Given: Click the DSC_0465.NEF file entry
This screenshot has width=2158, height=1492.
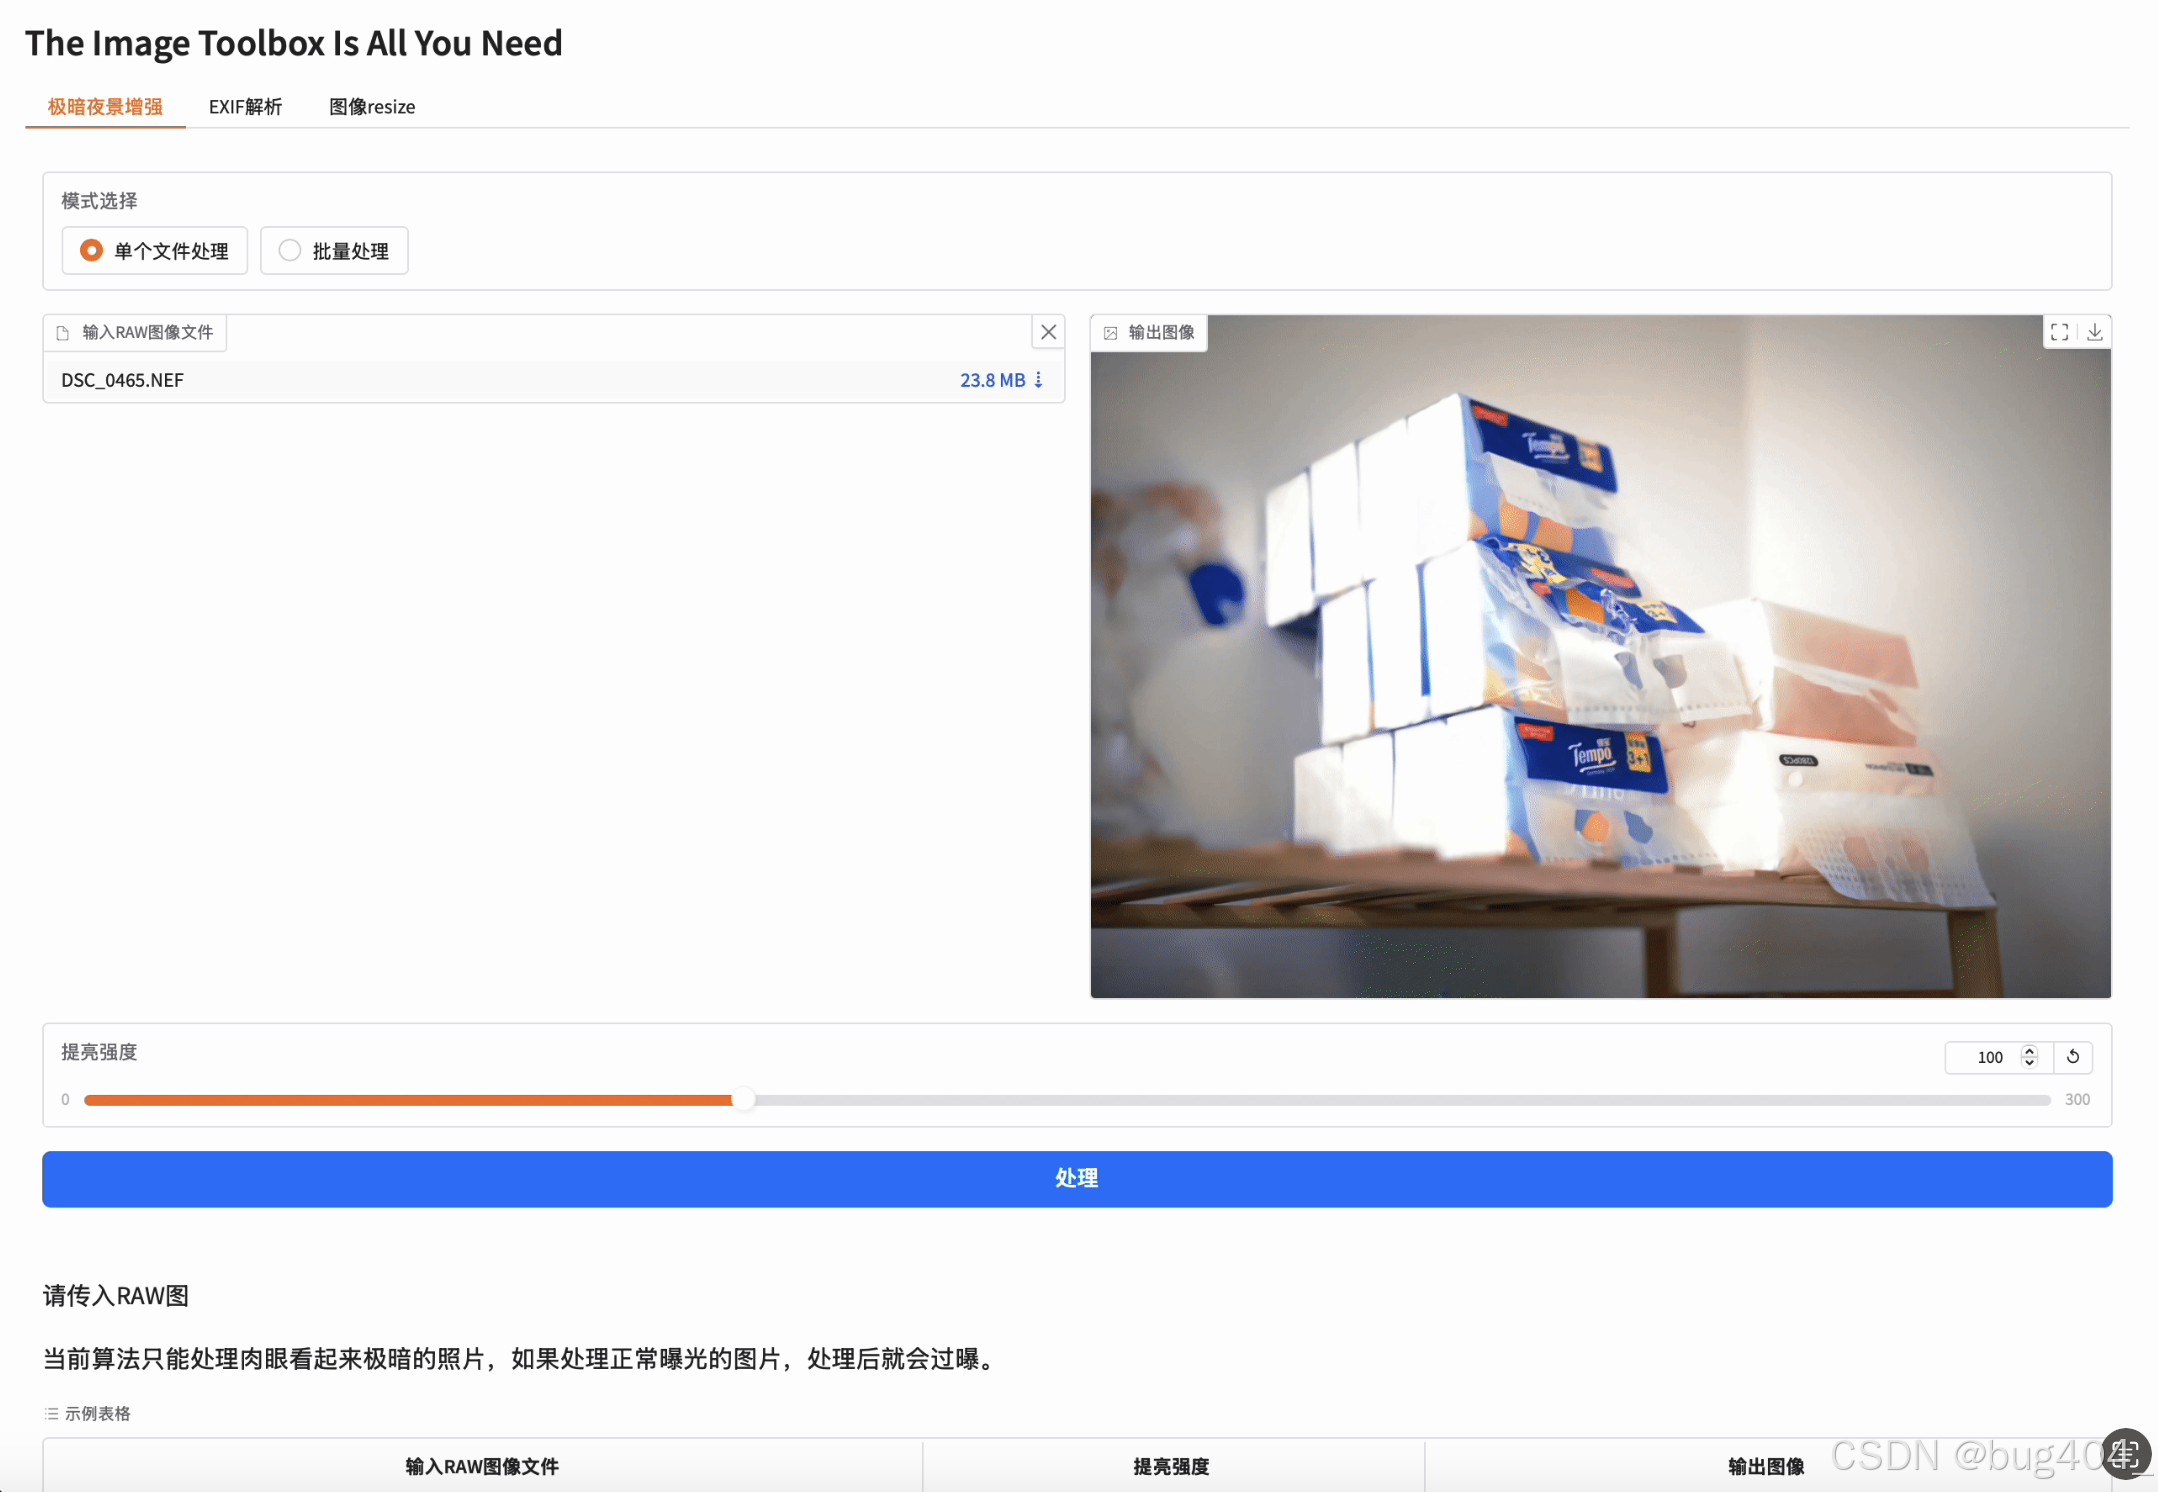Looking at the screenshot, I should 123,380.
